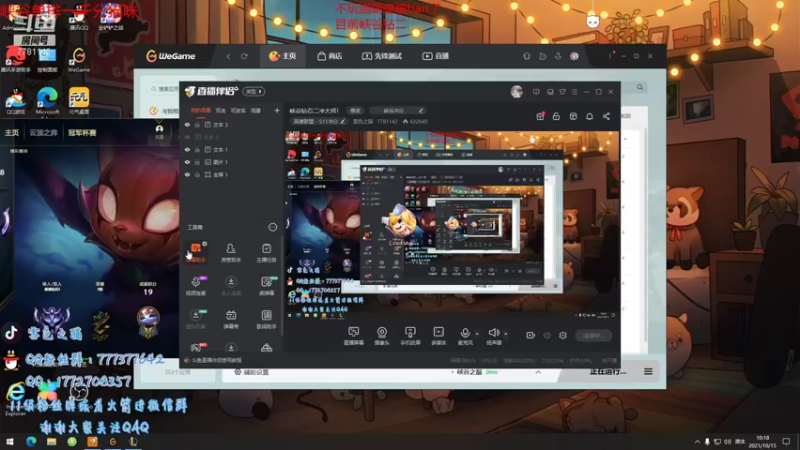
Task: Open the mode pill beside the streaming logo
Action: pyautogui.click(x=254, y=91)
